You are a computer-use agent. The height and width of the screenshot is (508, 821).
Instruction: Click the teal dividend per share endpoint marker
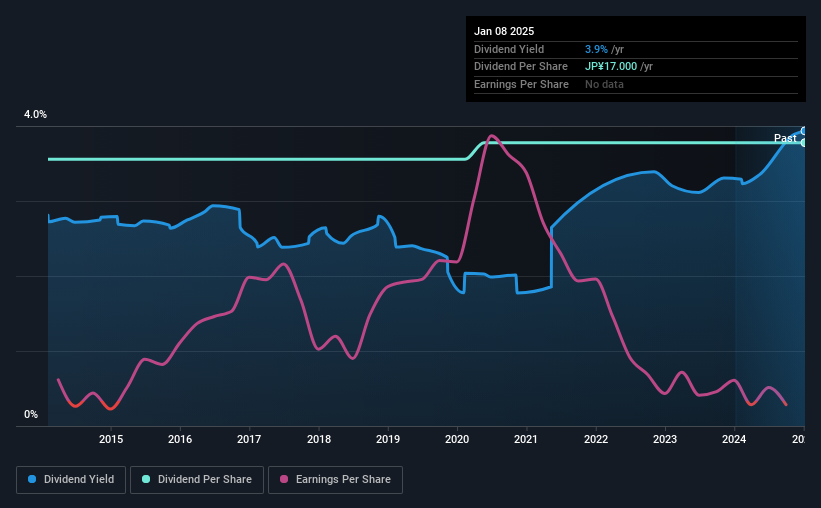pos(804,142)
